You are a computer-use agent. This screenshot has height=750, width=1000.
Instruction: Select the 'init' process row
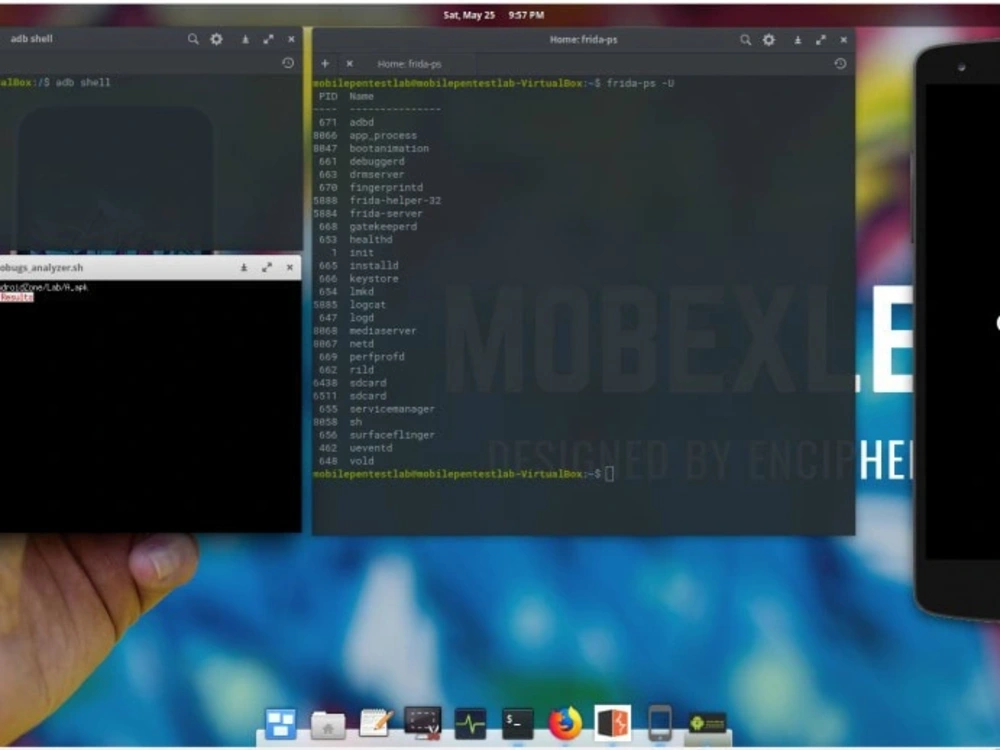(x=352, y=253)
